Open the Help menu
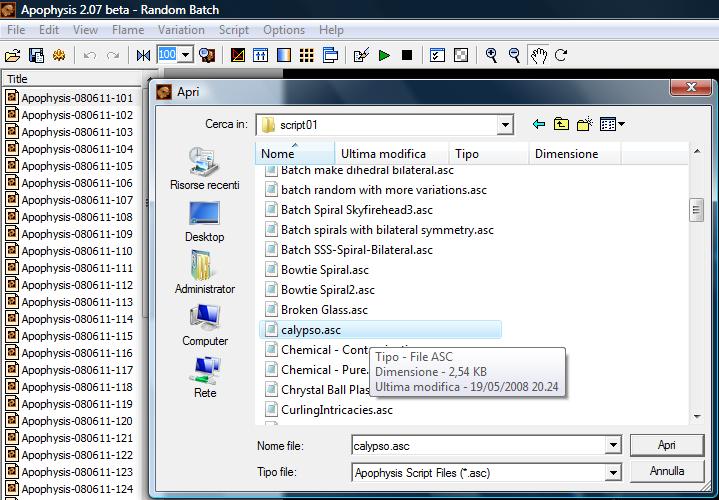Viewport: 719px width, 500px height. point(331,30)
